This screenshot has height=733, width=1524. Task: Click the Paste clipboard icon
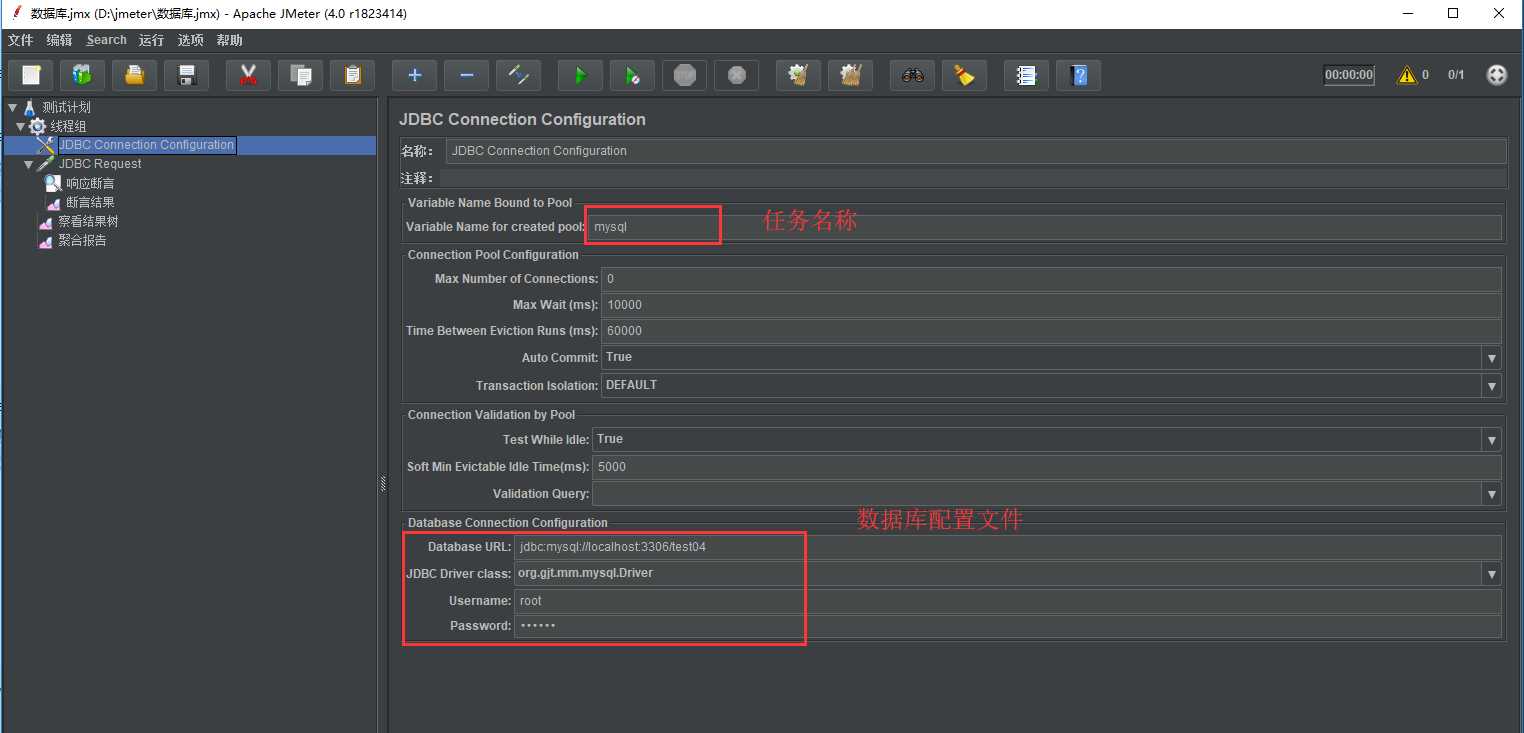coord(352,75)
